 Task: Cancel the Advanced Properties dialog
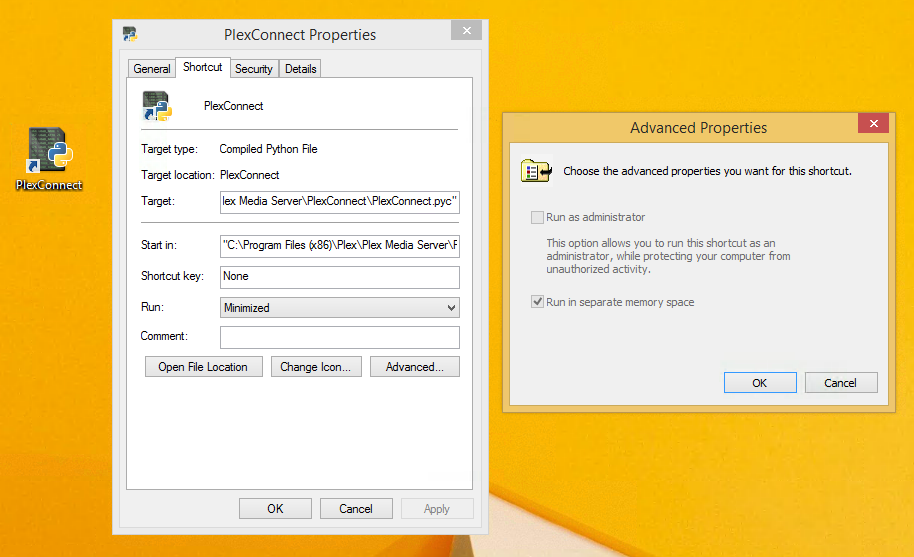pyautogui.click(x=841, y=383)
